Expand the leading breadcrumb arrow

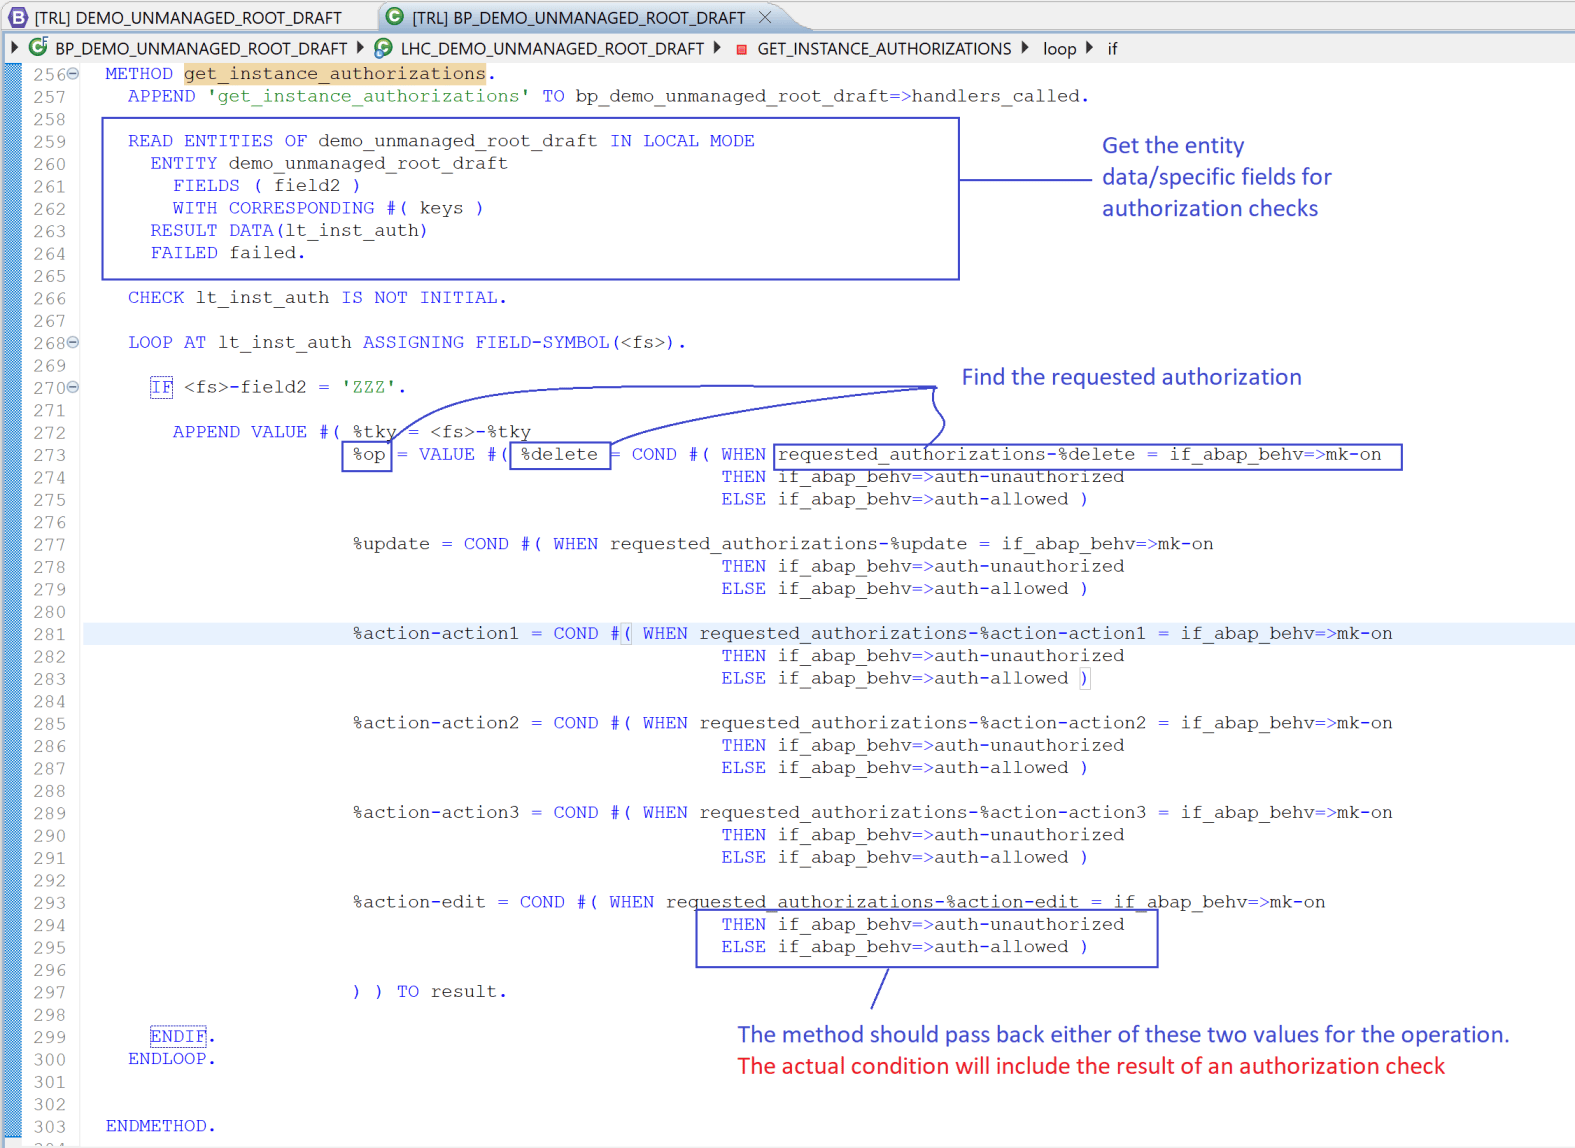coord(14,47)
